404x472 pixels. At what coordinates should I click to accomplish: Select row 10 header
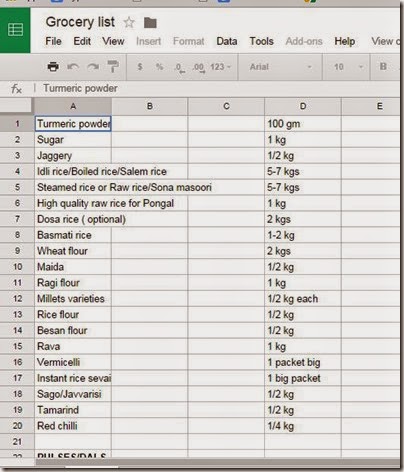coord(17,267)
